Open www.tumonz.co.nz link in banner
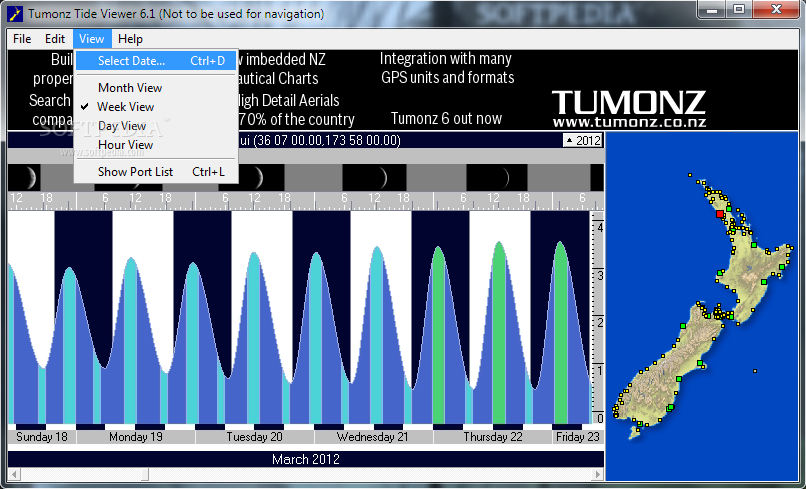The width and height of the screenshot is (806, 489). coord(629,122)
